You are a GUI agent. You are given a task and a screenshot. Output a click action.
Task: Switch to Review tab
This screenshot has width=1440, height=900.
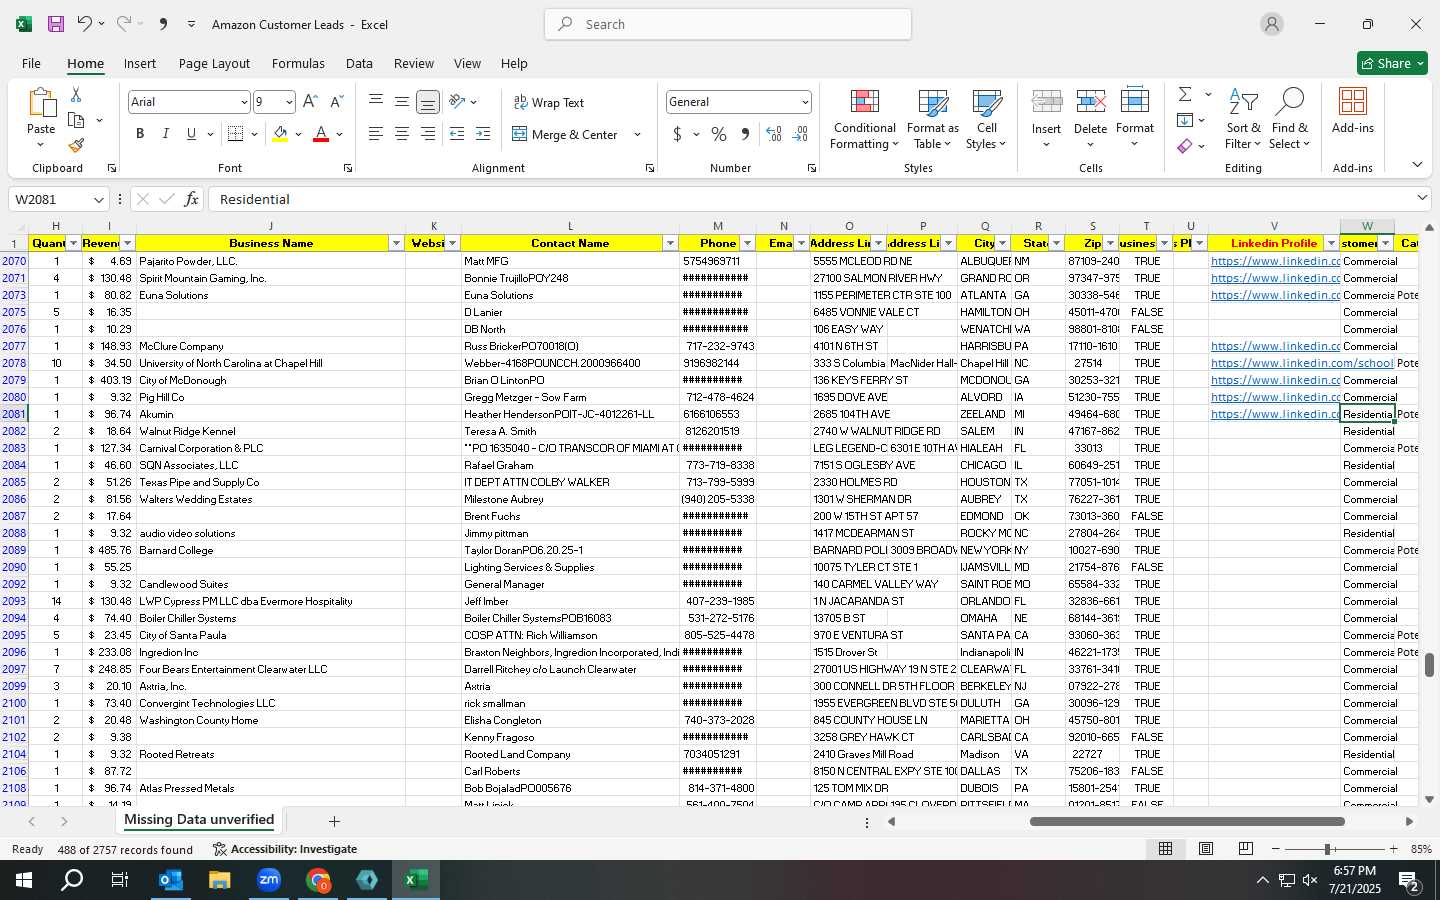click(414, 63)
